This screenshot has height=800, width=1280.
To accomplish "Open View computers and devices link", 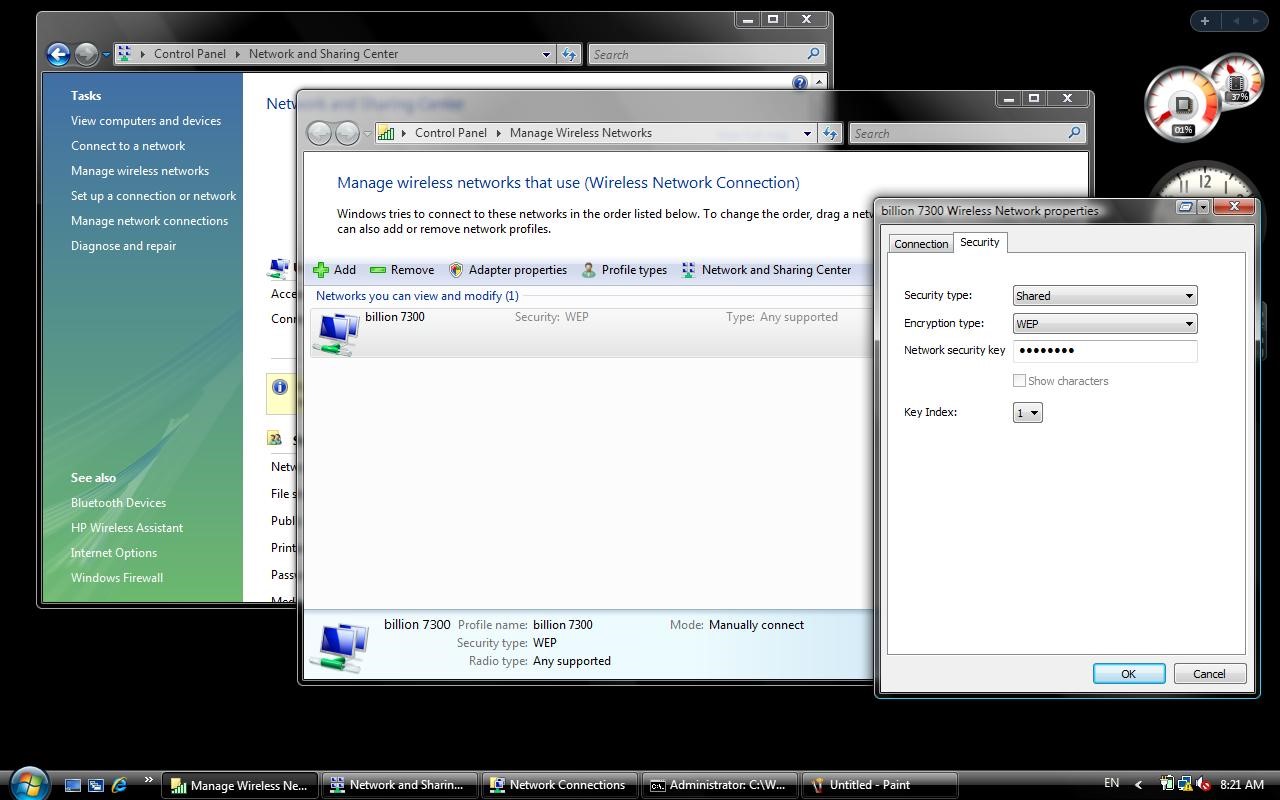I will [146, 121].
